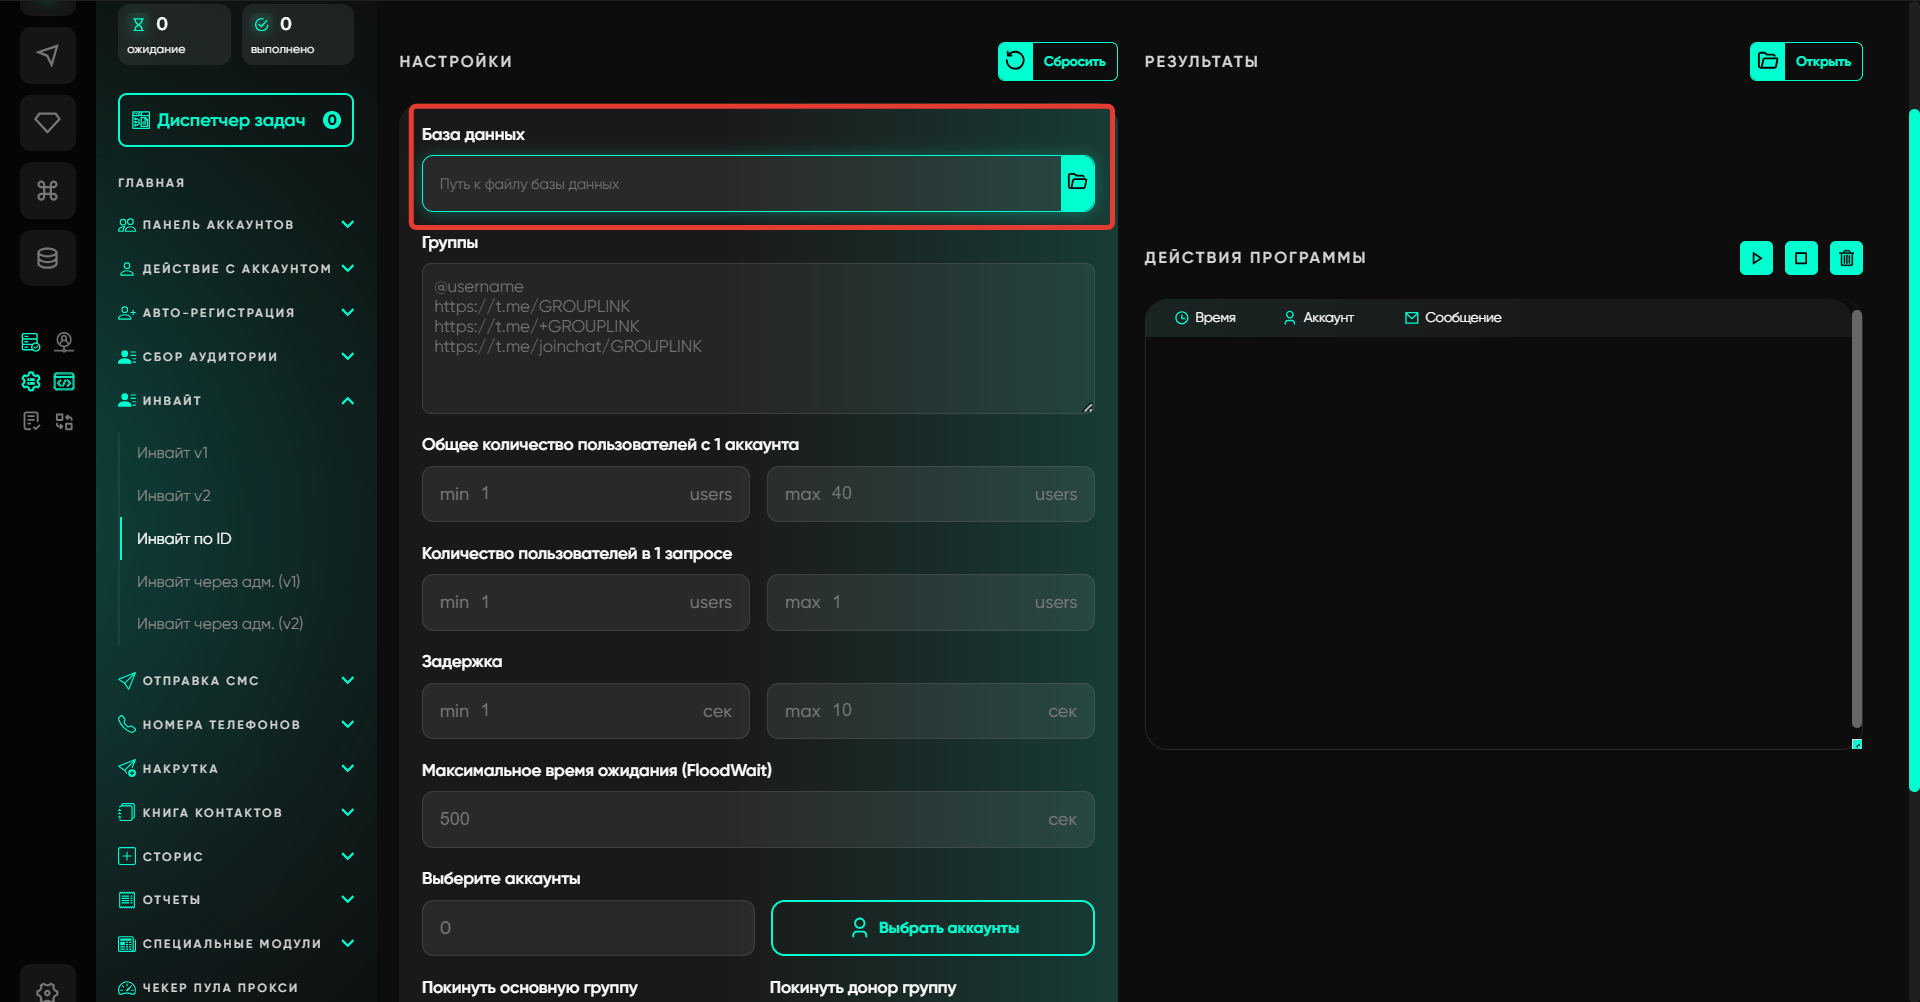Image resolution: width=1920 pixels, height=1002 pixels.
Task: Click the program actions log scrollbar
Action: pyautogui.click(x=1856, y=520)
